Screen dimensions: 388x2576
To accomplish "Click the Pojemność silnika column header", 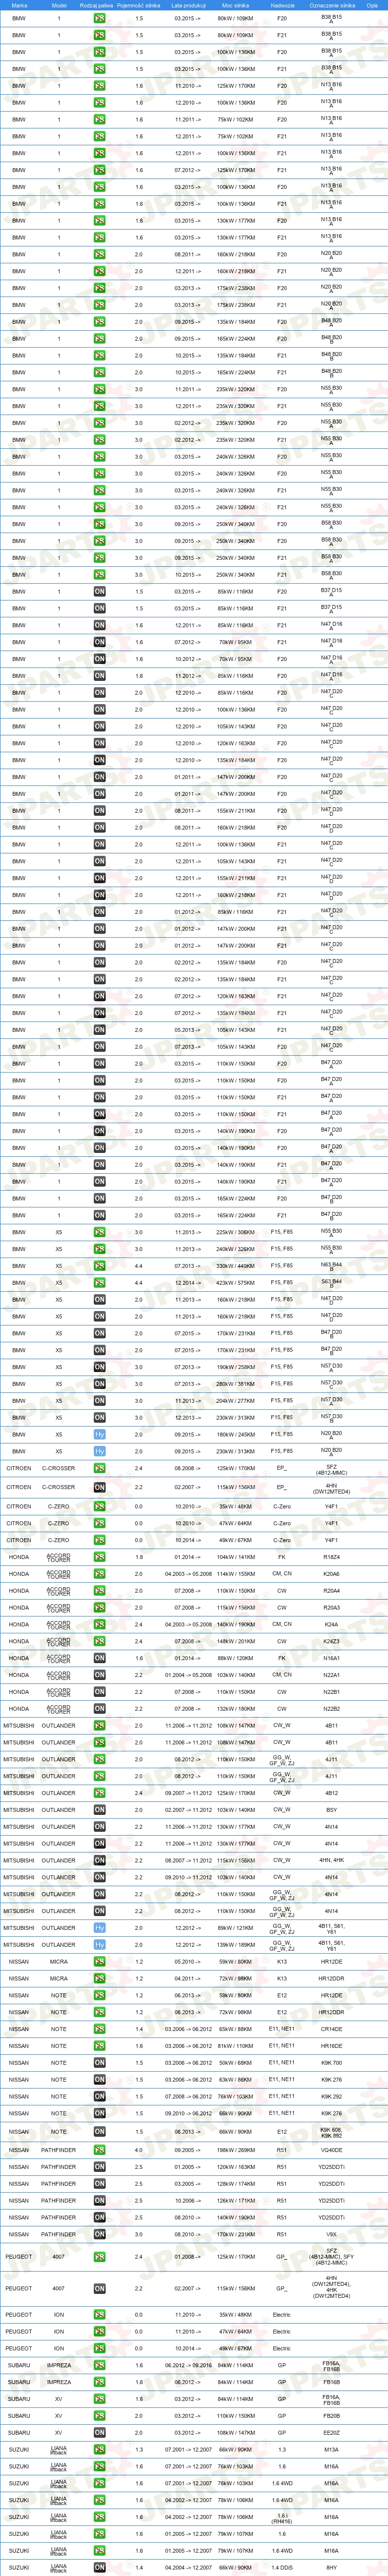I will pyautogui.click(x=139, y=5).
